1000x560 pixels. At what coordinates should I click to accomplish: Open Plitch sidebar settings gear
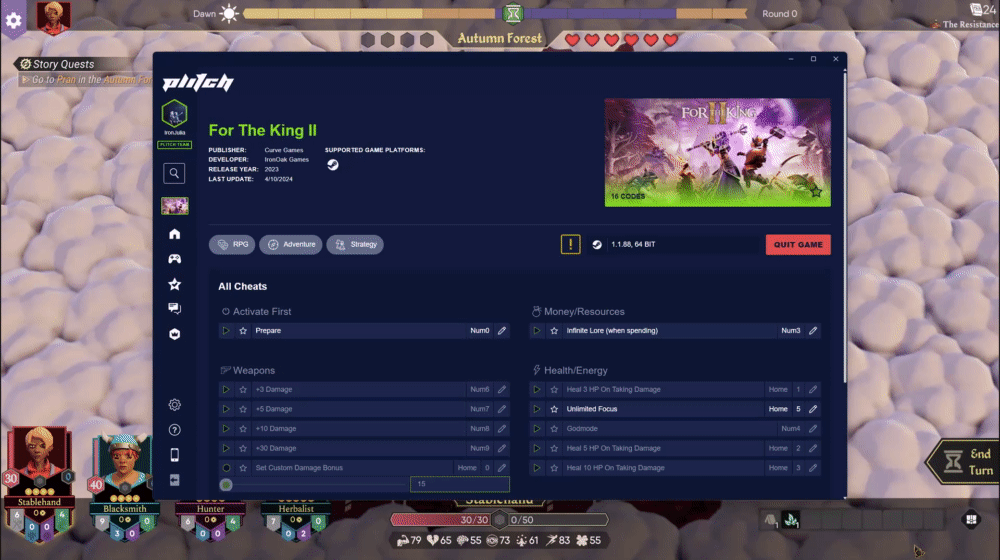coord(174,404)
